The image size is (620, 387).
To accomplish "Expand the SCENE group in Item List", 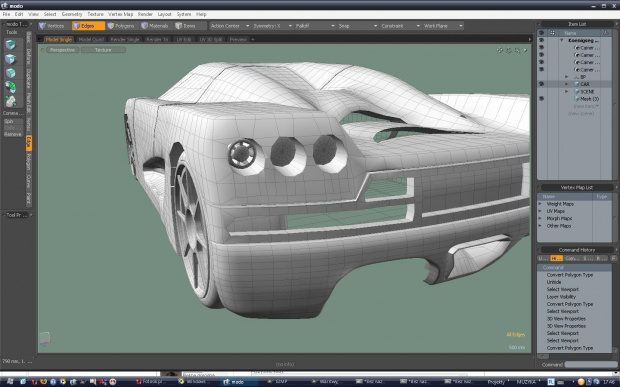I will click(x=567, y=91).
